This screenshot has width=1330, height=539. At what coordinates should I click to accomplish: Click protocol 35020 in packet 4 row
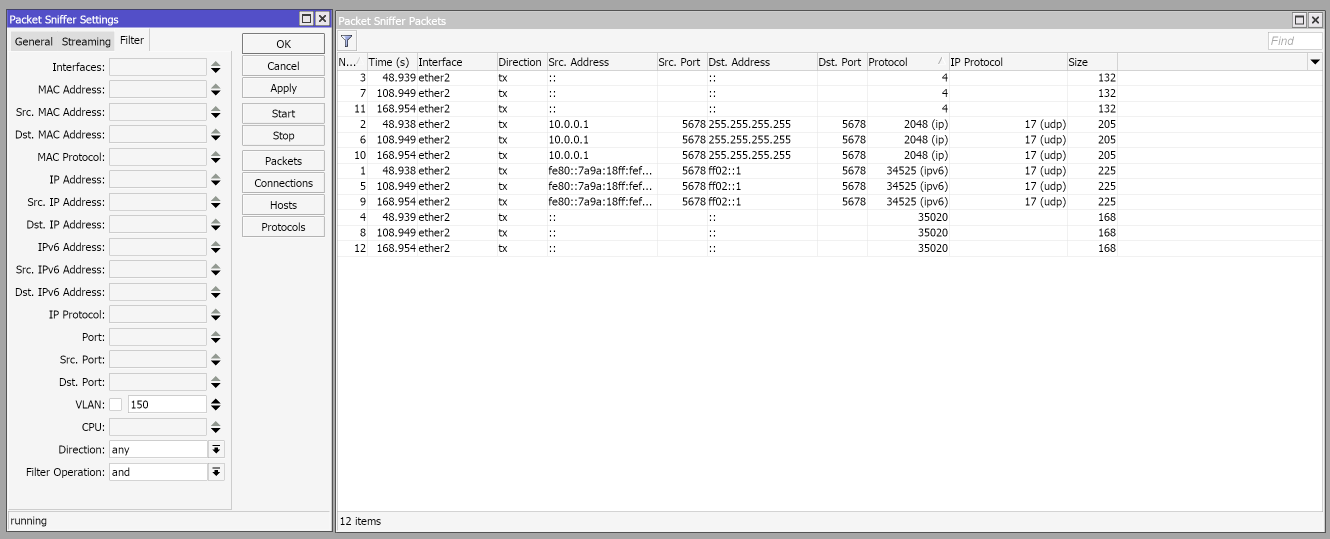933,217
